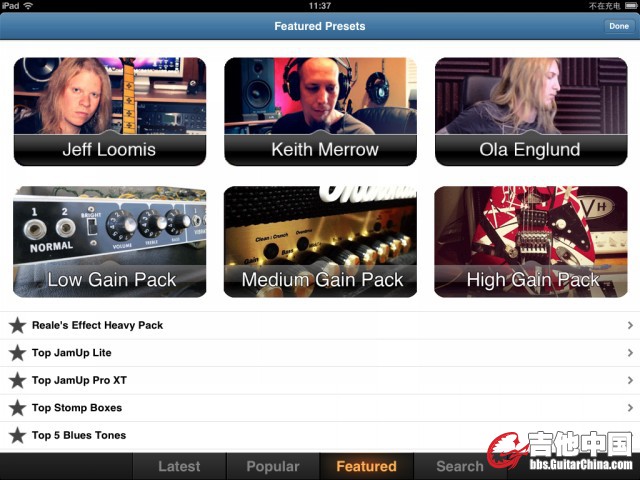This screenshot has width=640, height=480.
Task: Open the Medium Gain Pack
Action: click(320, 242)
